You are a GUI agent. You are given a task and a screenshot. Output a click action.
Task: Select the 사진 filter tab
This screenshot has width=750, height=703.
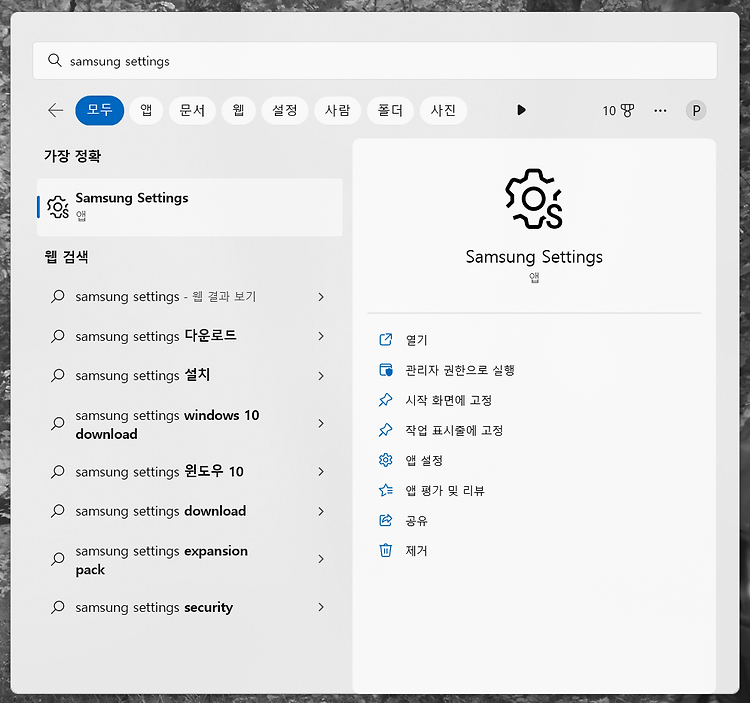443,110
